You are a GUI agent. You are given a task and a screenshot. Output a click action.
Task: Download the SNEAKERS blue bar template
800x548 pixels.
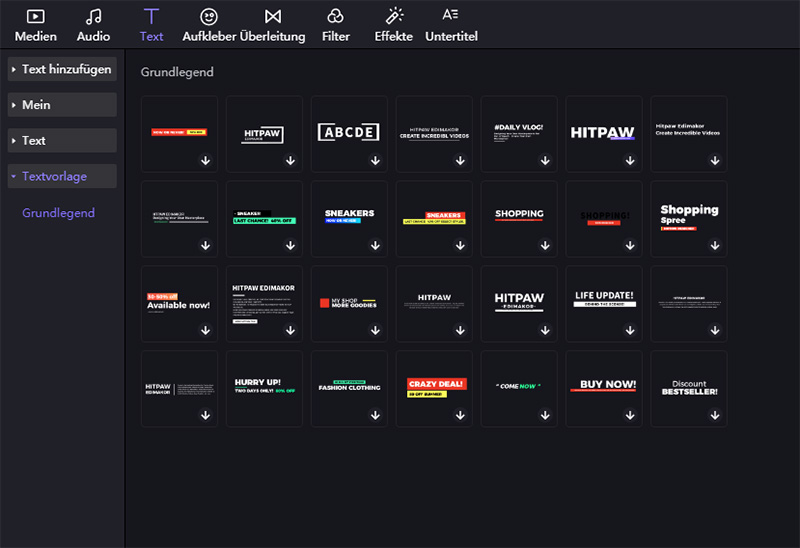tap(376, 245)
